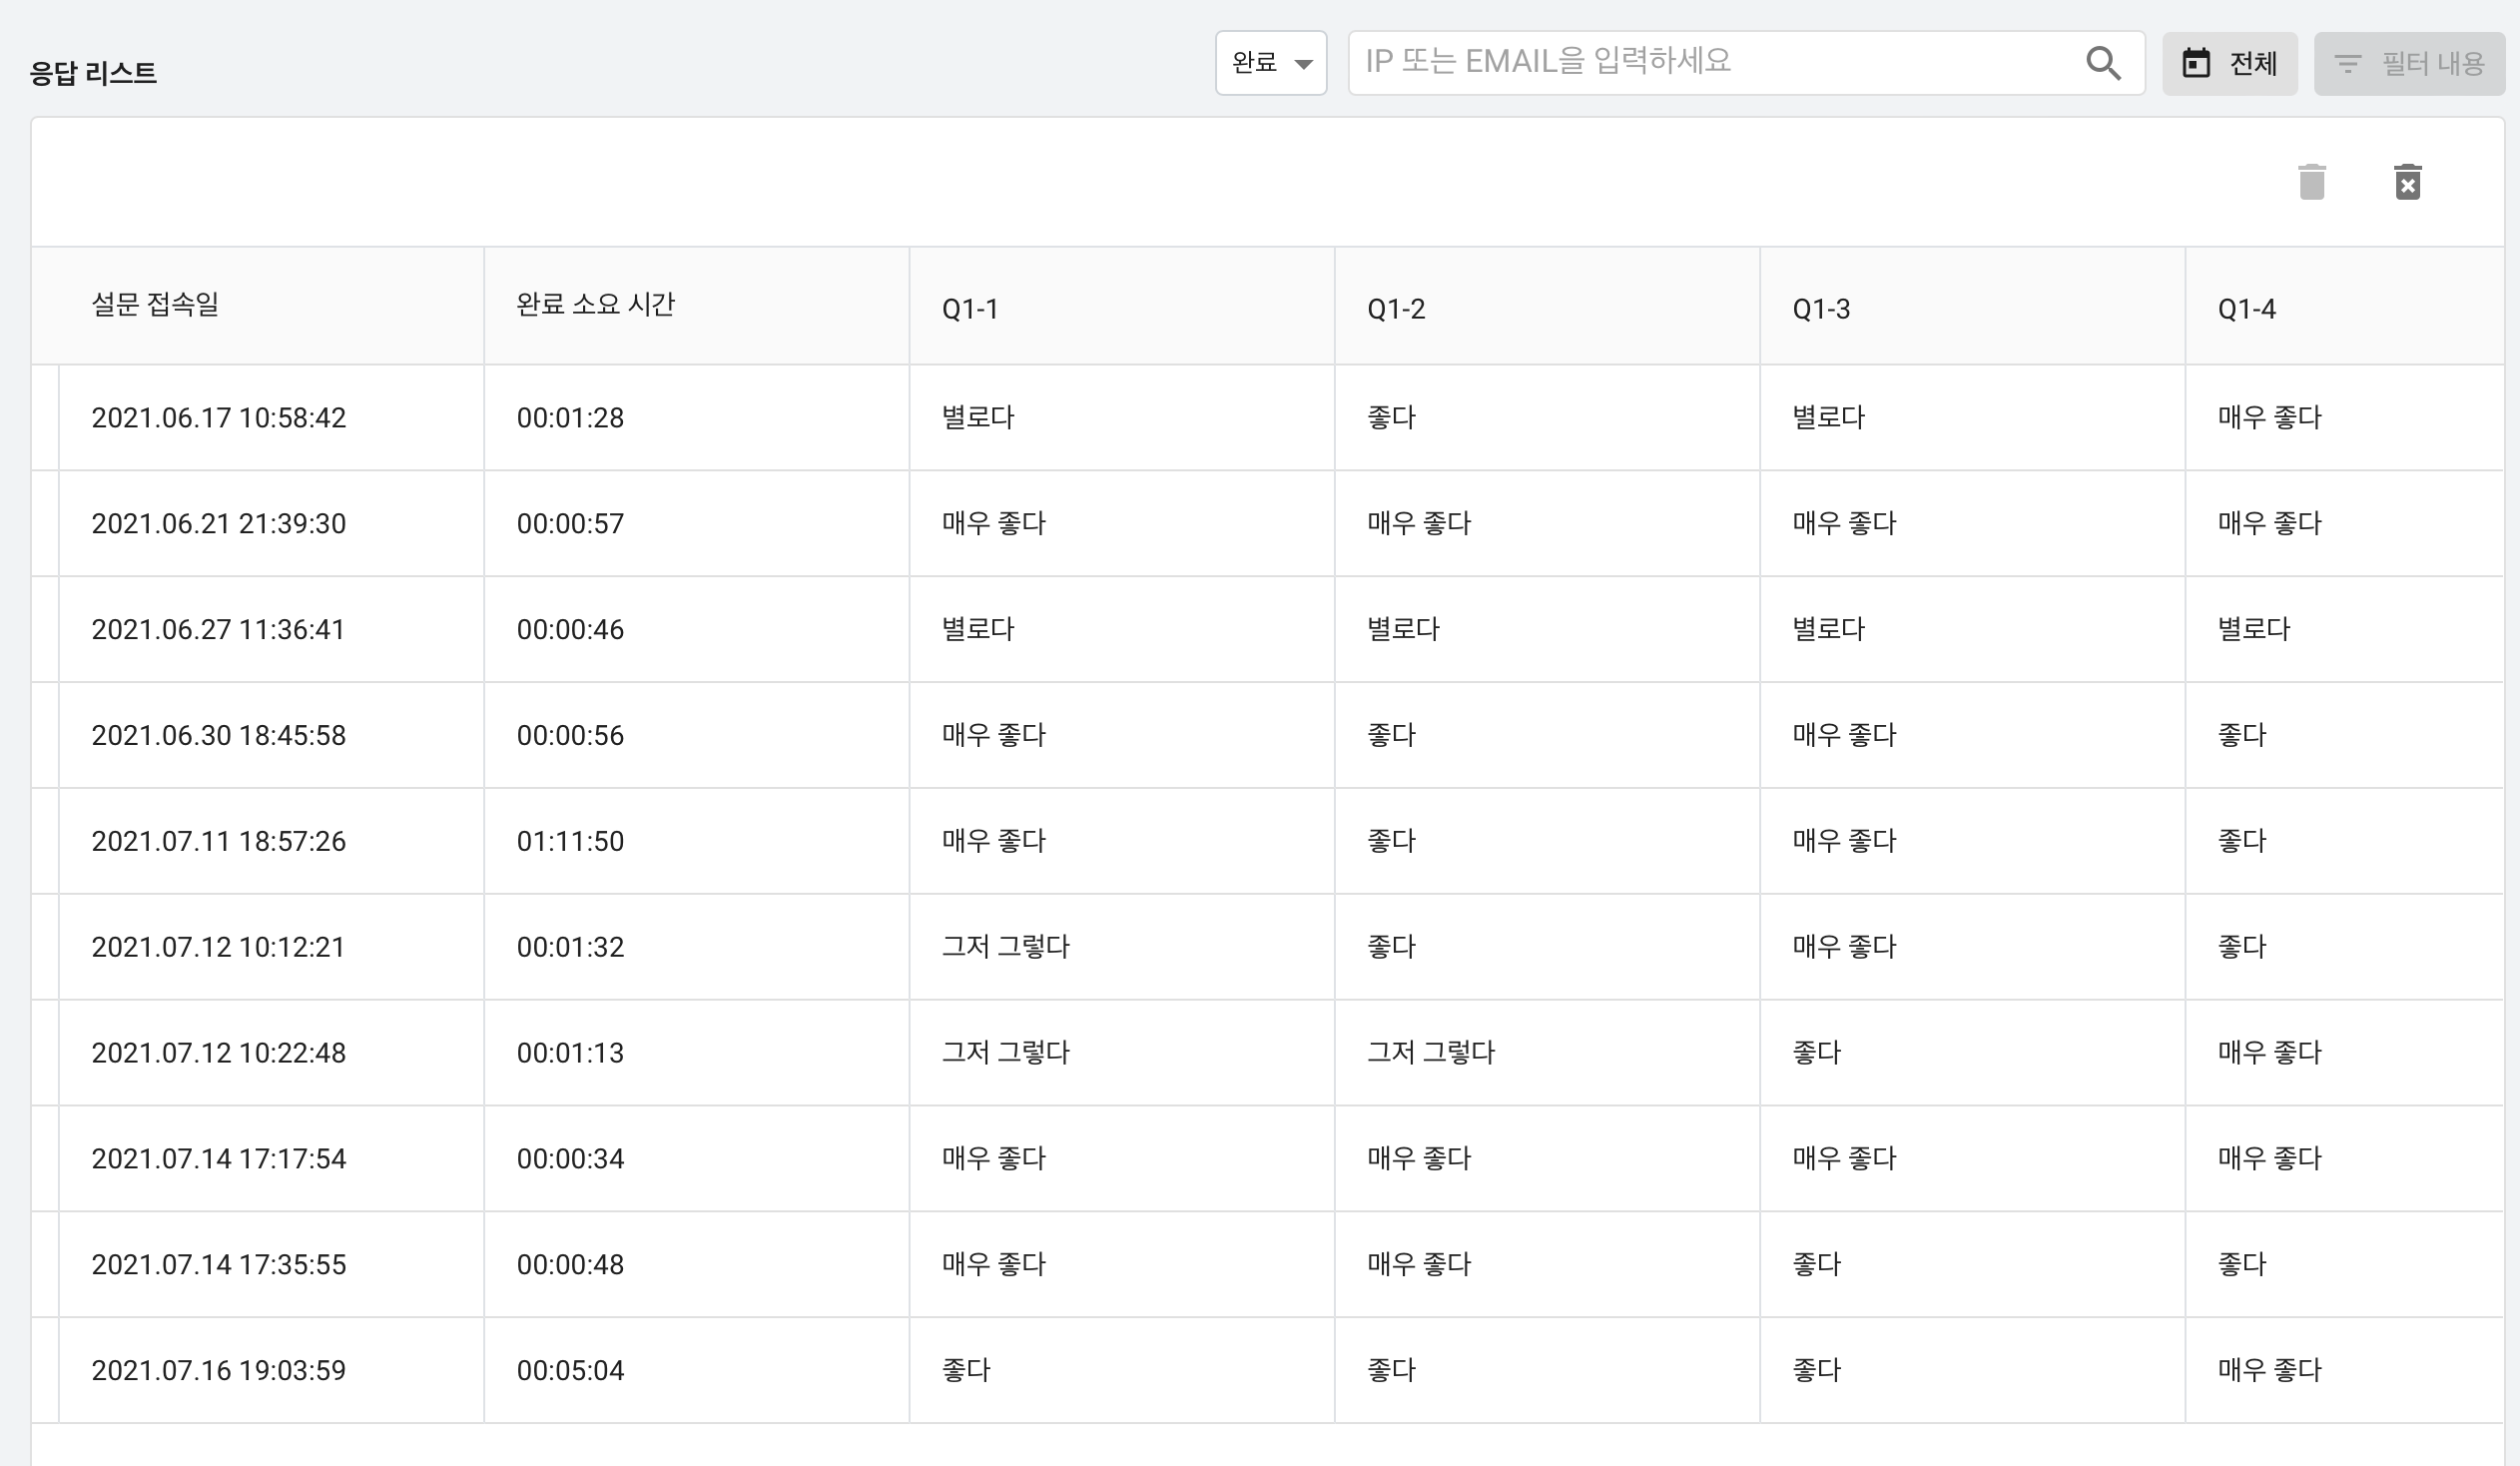Click the calendar icon beside 전체
Viewport: 2520px width, 1466px height.
coord(2195,63)
